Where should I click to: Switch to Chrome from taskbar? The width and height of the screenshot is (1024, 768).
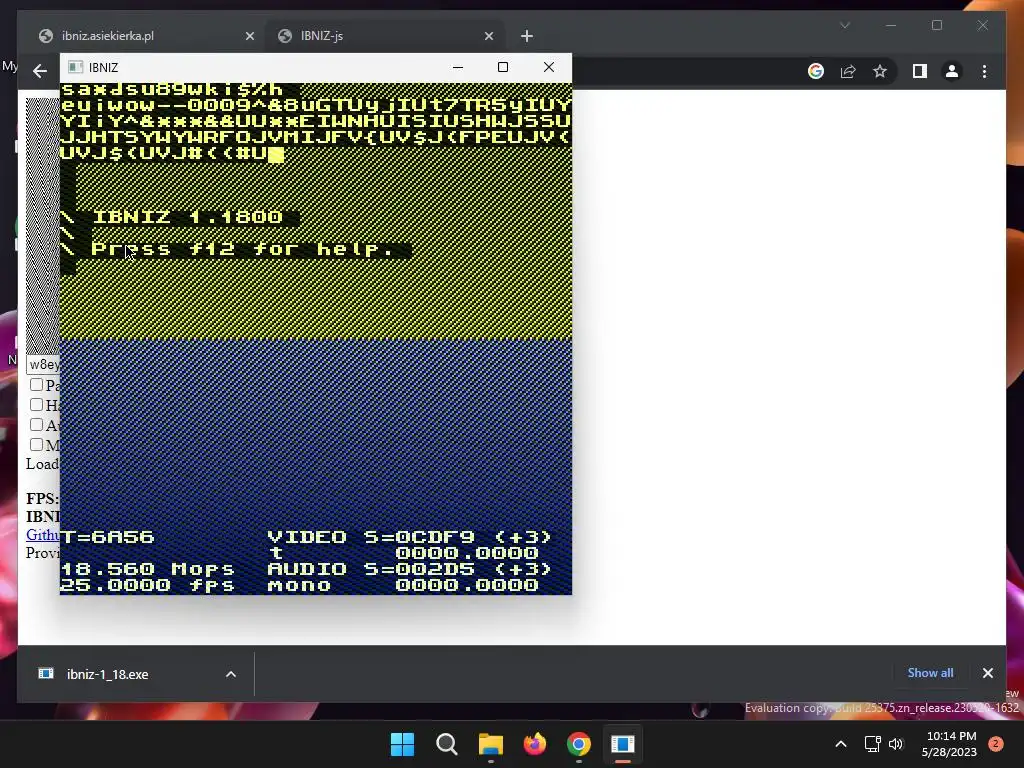pos(579,744)
